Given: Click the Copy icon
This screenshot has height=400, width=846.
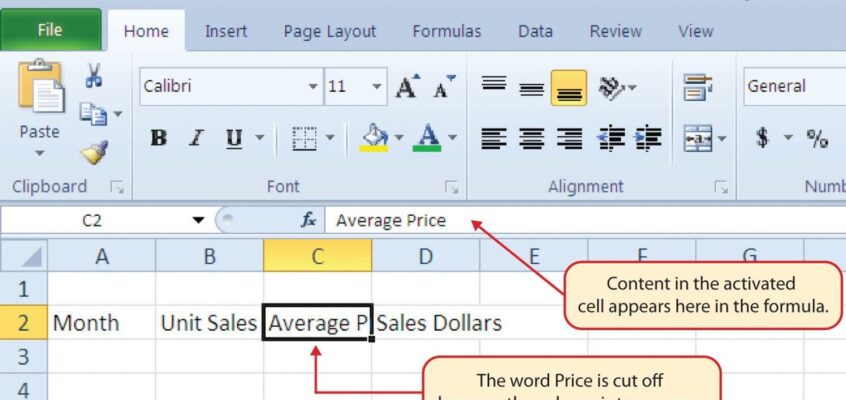Looking at the screenshot, I should [93, 114].
